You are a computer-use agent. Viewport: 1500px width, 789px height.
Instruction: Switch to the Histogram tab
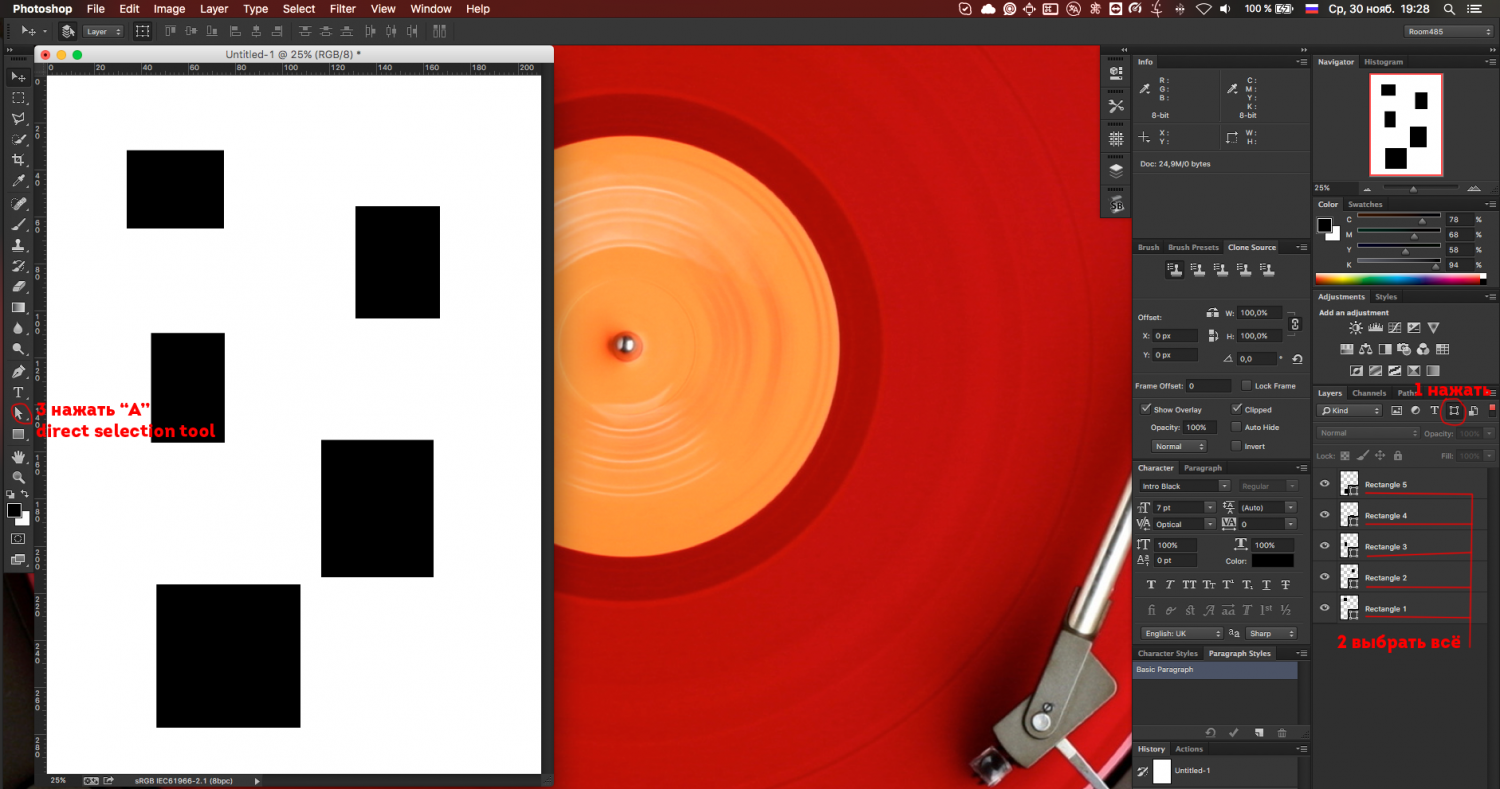1383,62
